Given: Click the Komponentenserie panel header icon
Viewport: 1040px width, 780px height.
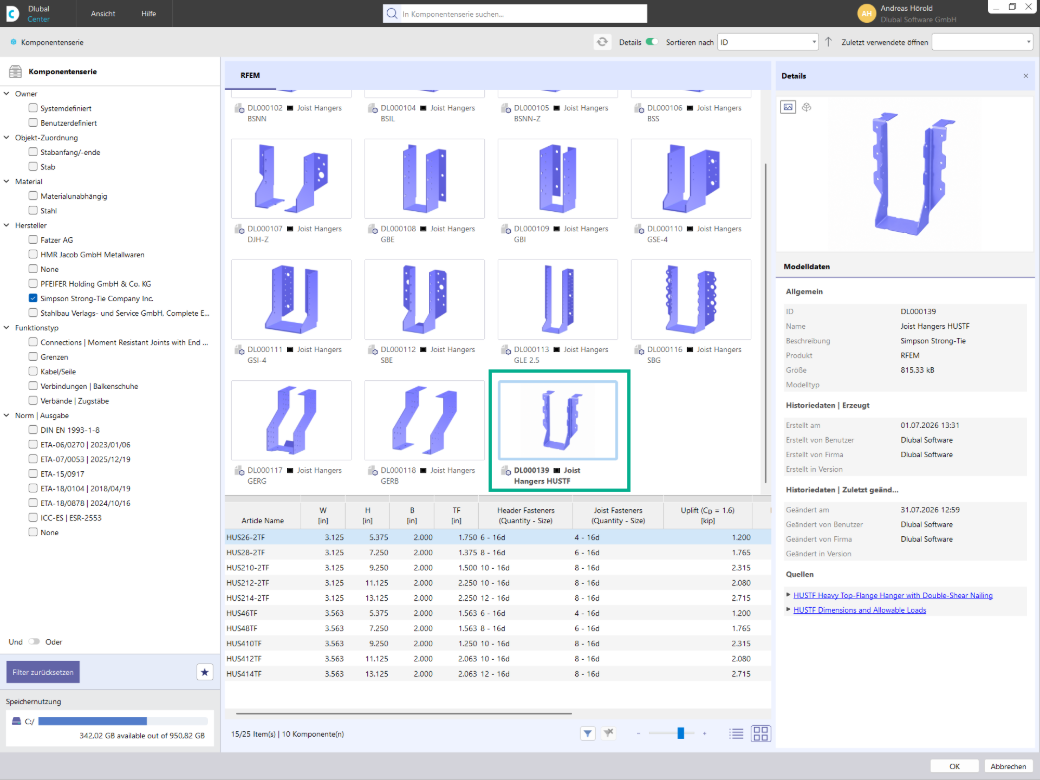Looking at the screenshot, I should click(15, 71).
